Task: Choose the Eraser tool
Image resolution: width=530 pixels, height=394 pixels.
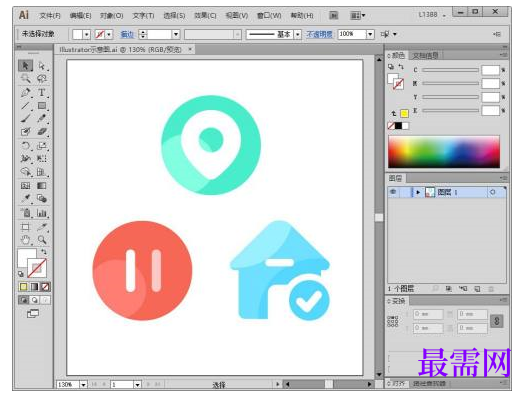Action: click(42, 131)
